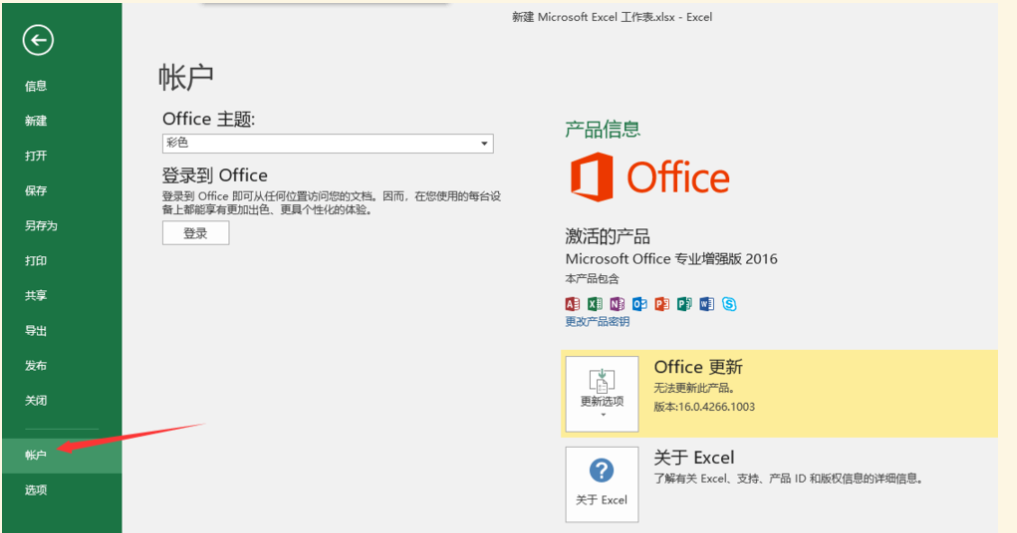This screenshot has width=1017, height=533.
Task: Click the Skype for Business icon
Action: [729, 304]
